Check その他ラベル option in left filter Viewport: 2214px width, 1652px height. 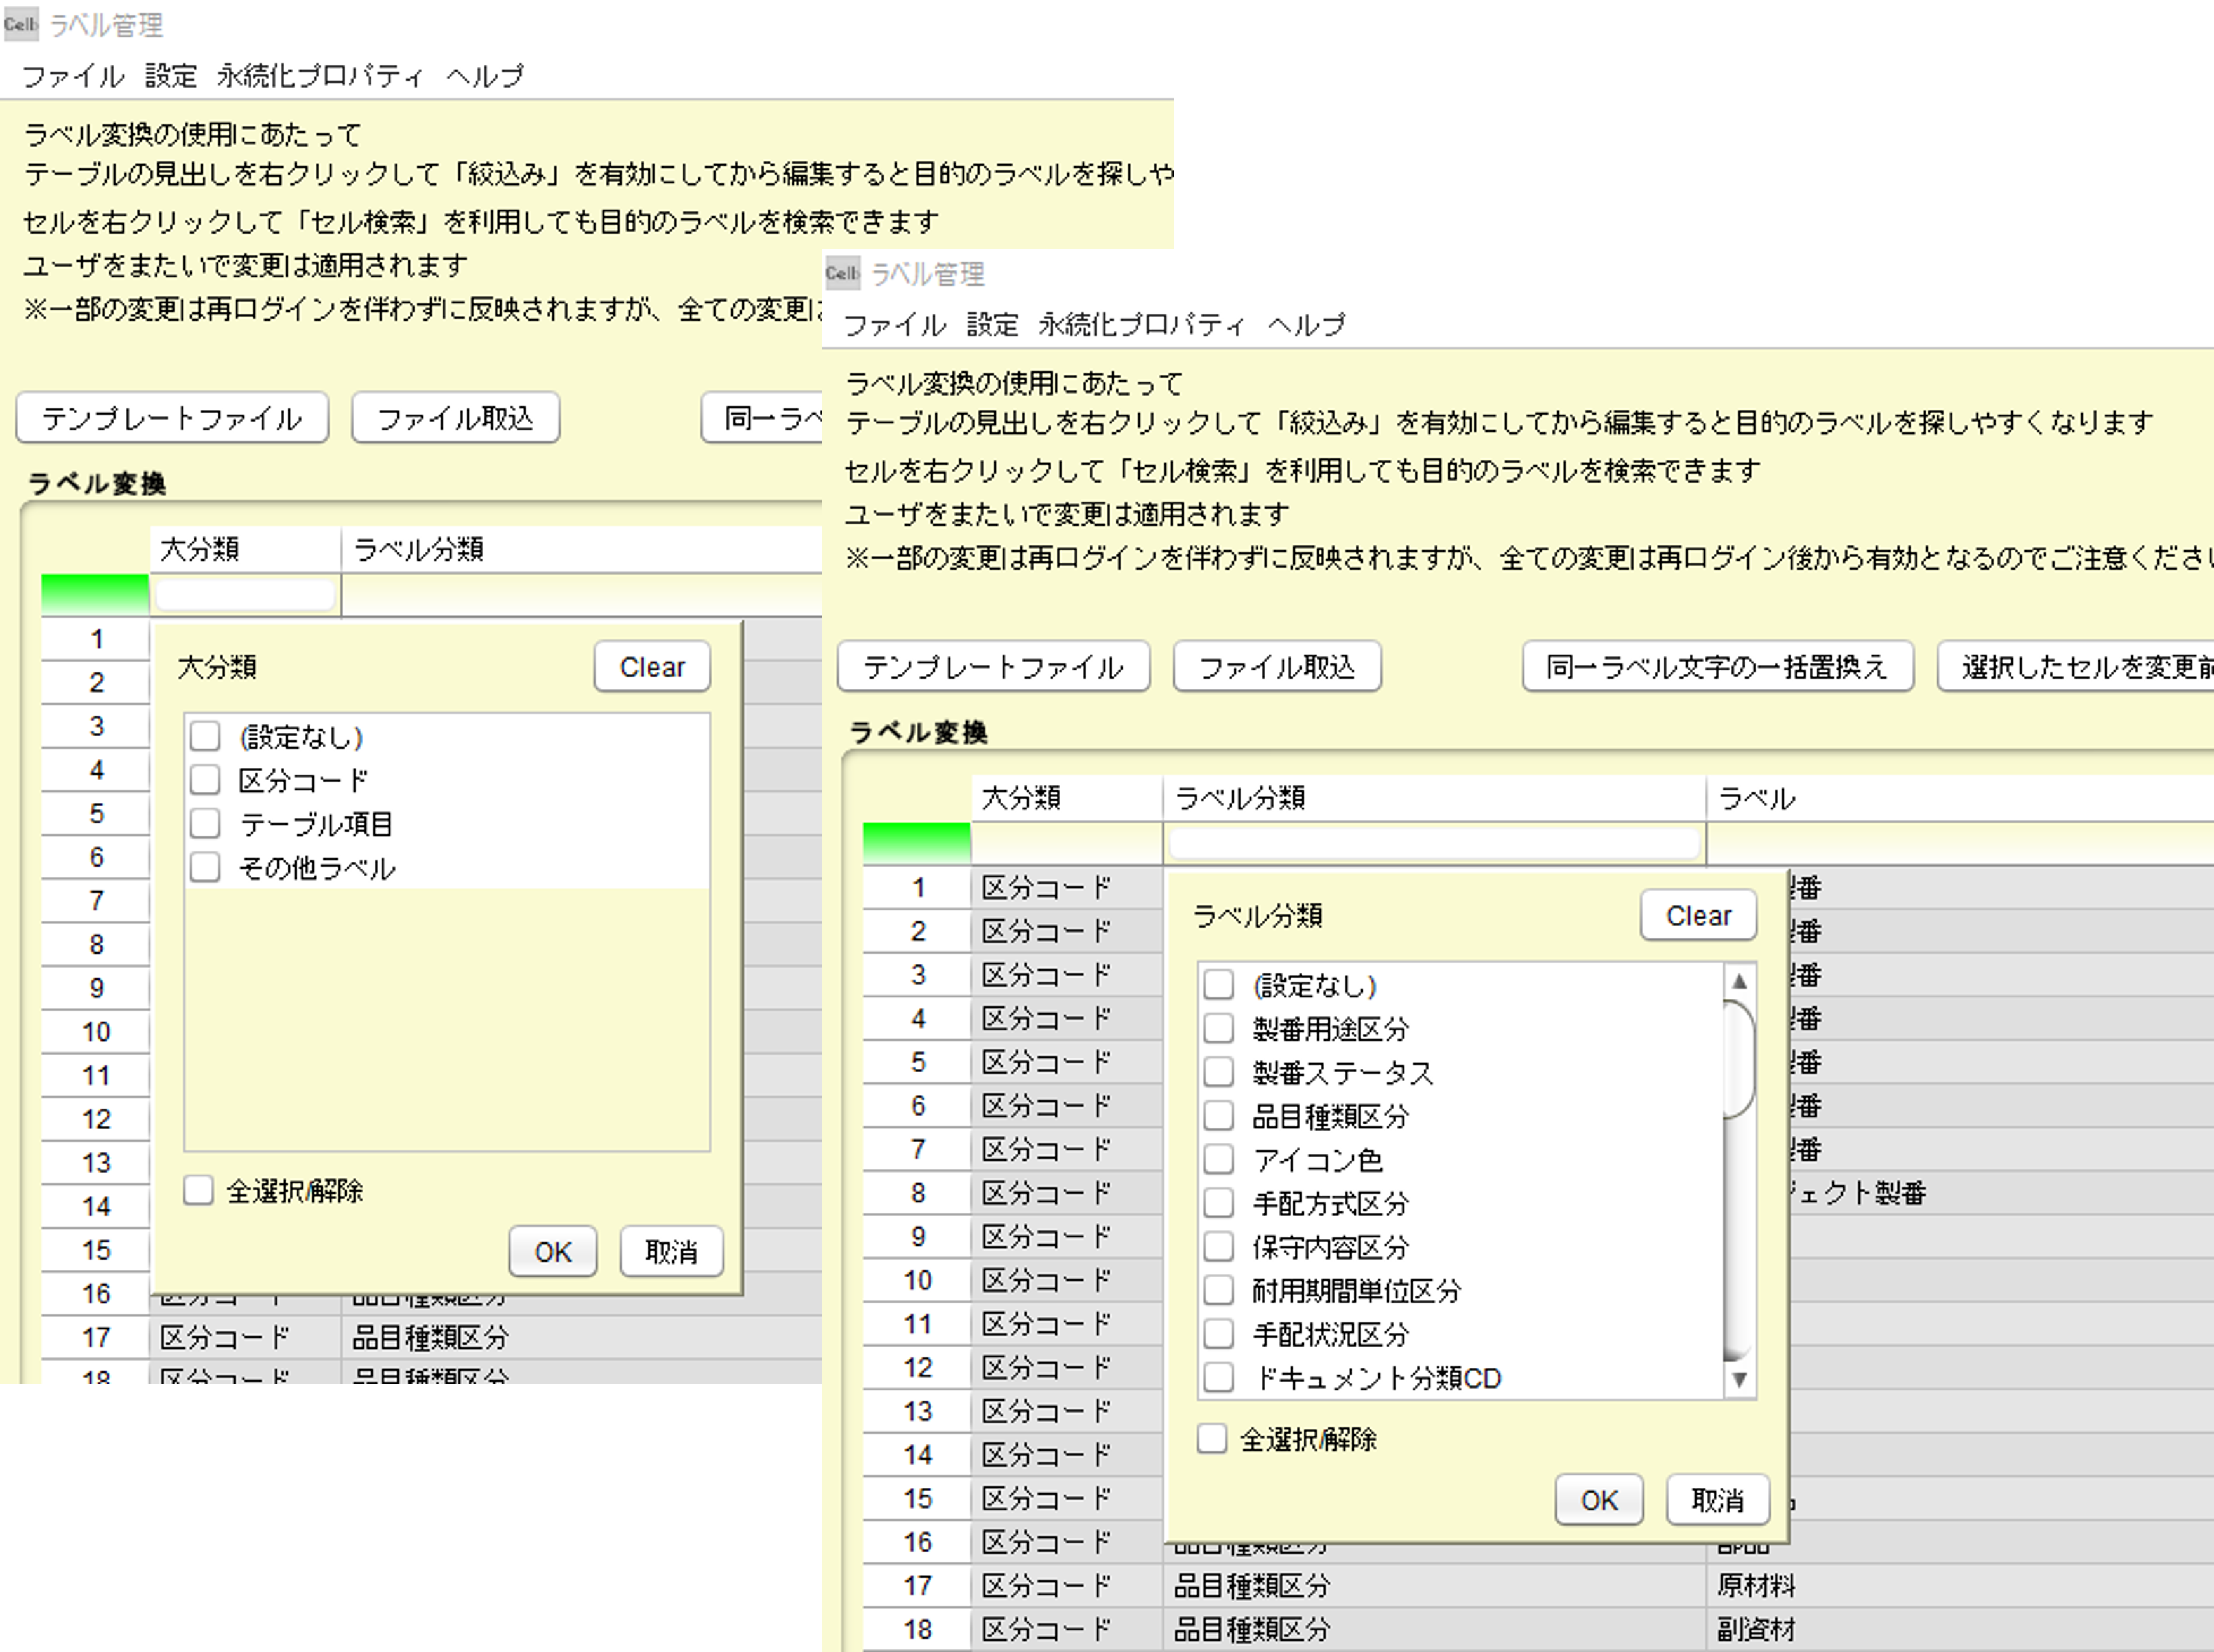[205, 867]
